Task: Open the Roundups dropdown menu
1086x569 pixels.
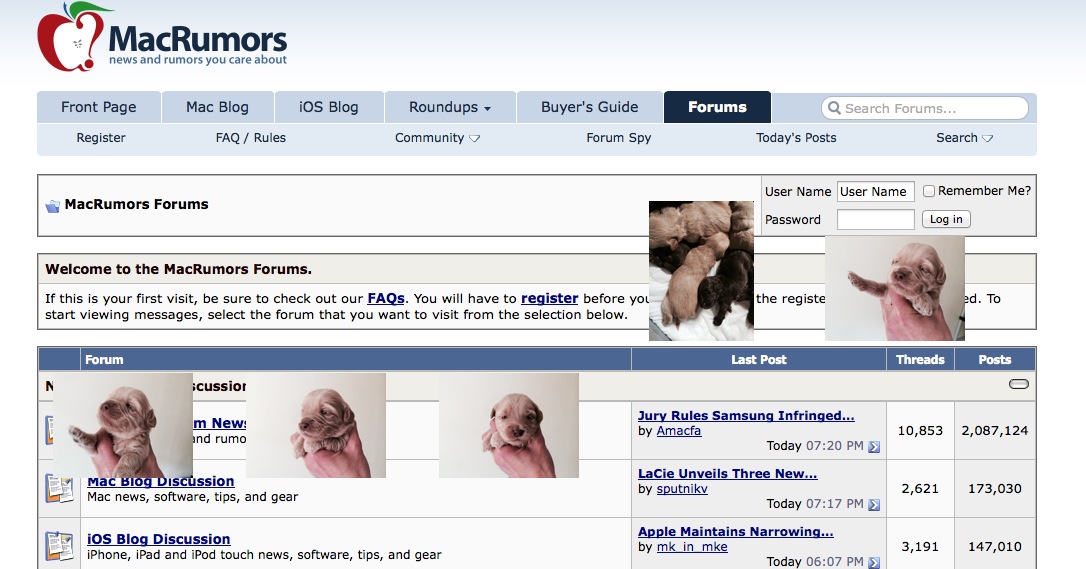Action: 450,107
